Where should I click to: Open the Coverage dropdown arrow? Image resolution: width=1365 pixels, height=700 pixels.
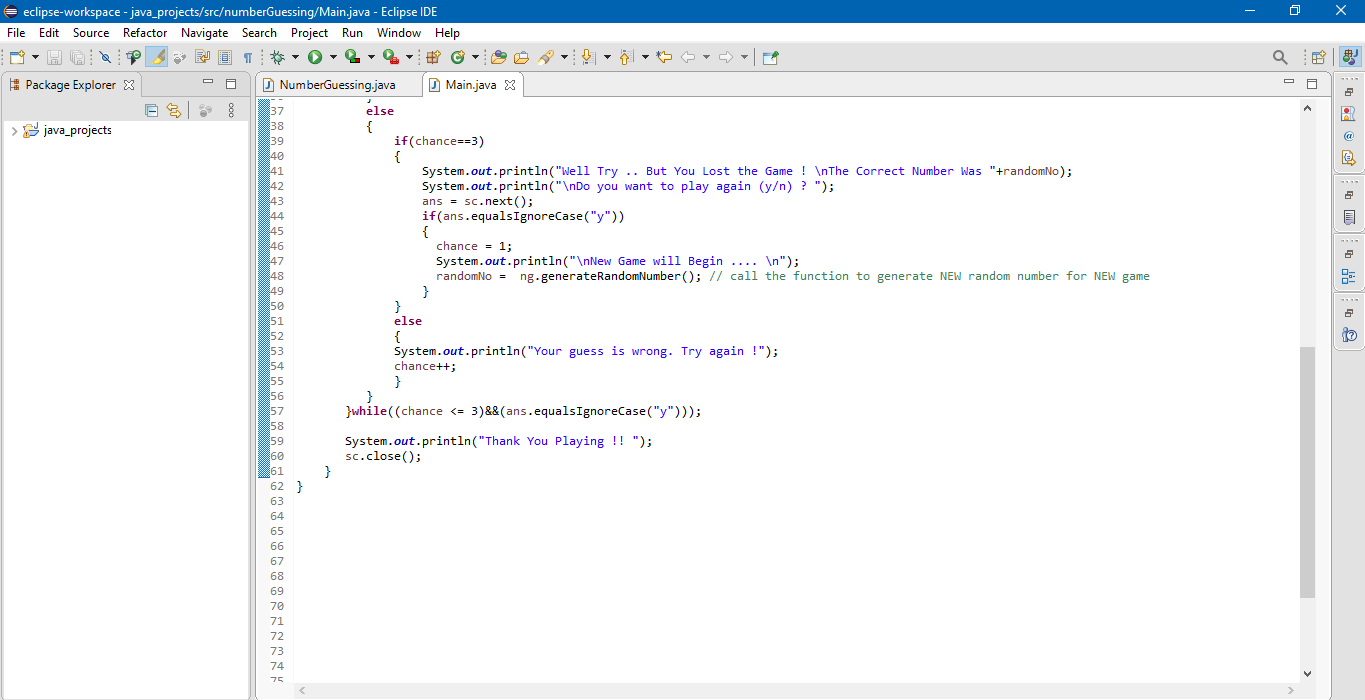(371, 57)
